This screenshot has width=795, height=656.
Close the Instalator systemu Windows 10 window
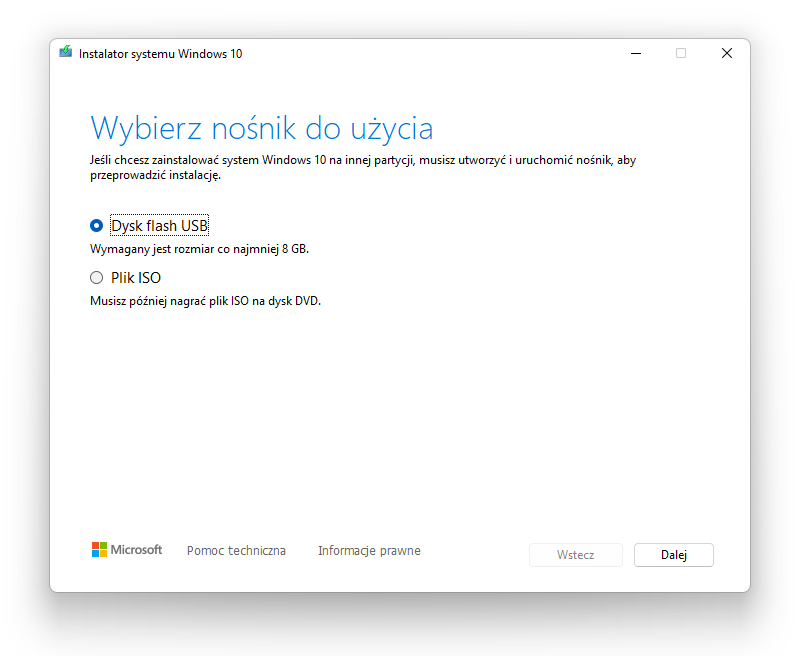coord(727,53)
